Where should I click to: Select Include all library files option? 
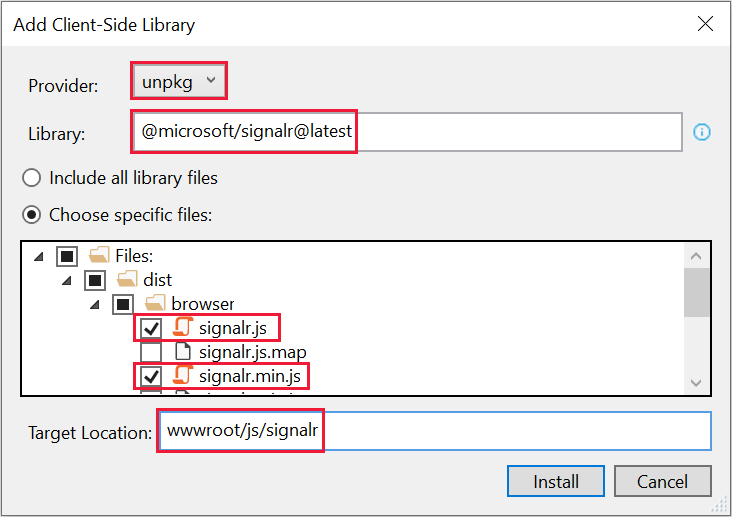[32, 178]
